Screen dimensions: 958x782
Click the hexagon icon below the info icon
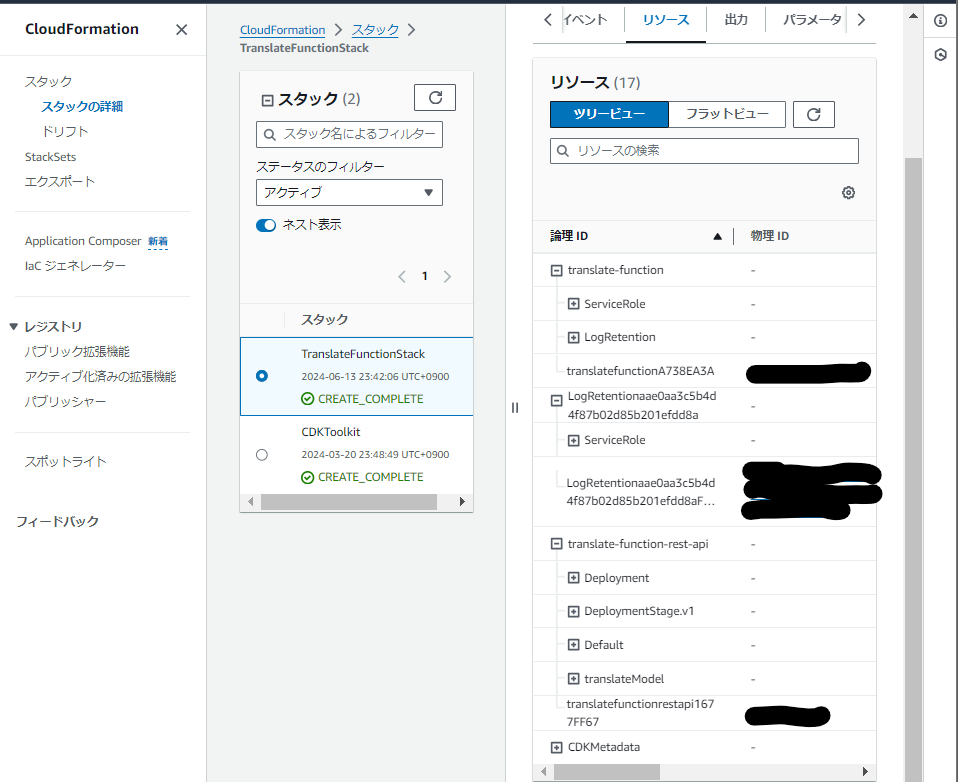click(940, 55)
